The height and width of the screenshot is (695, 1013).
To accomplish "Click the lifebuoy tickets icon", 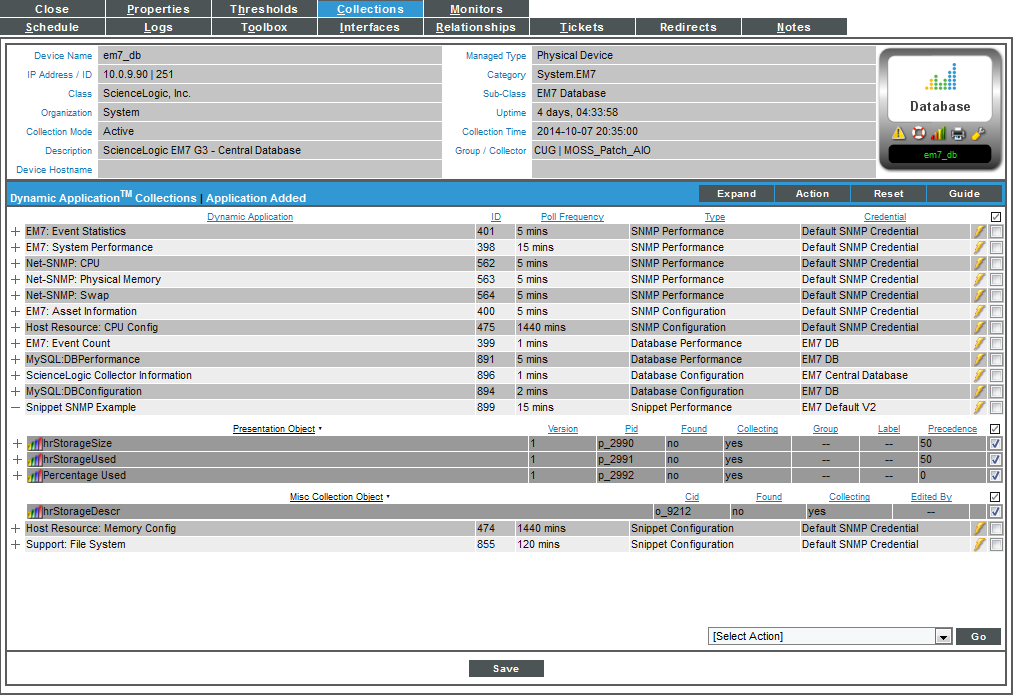I will tap(918, 133).
